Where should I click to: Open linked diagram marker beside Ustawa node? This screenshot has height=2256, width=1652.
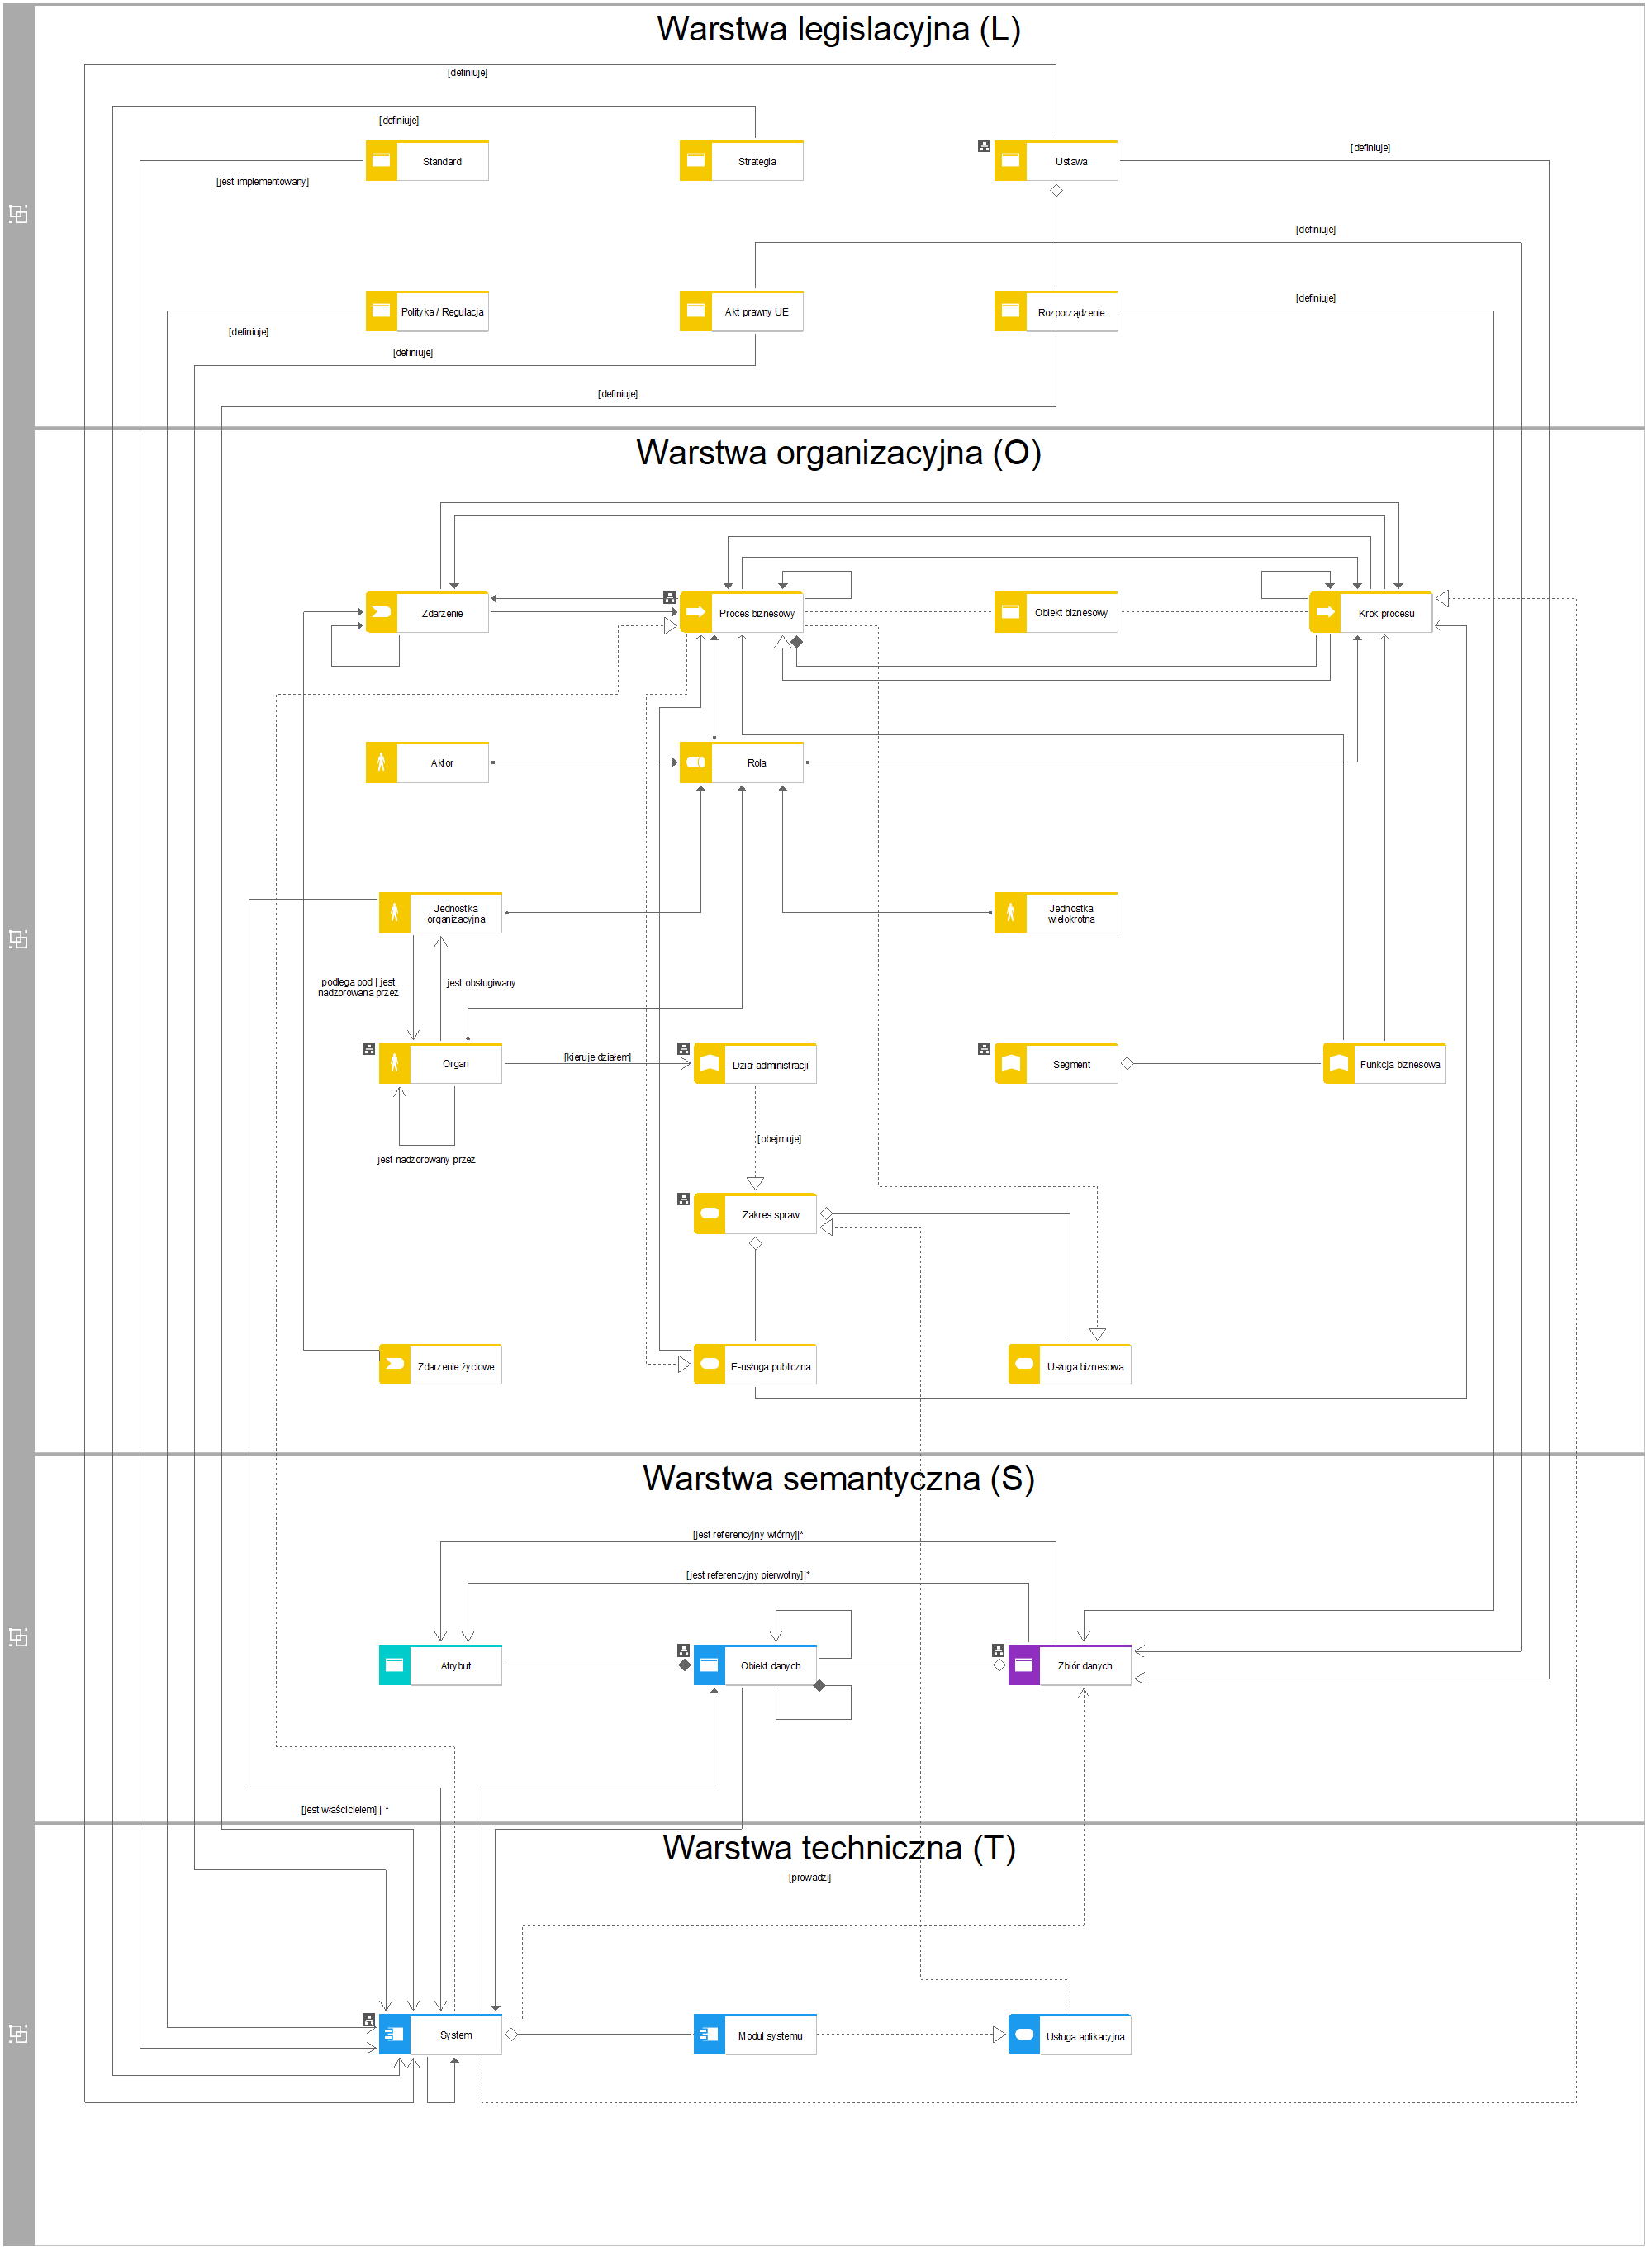(984, 146)
